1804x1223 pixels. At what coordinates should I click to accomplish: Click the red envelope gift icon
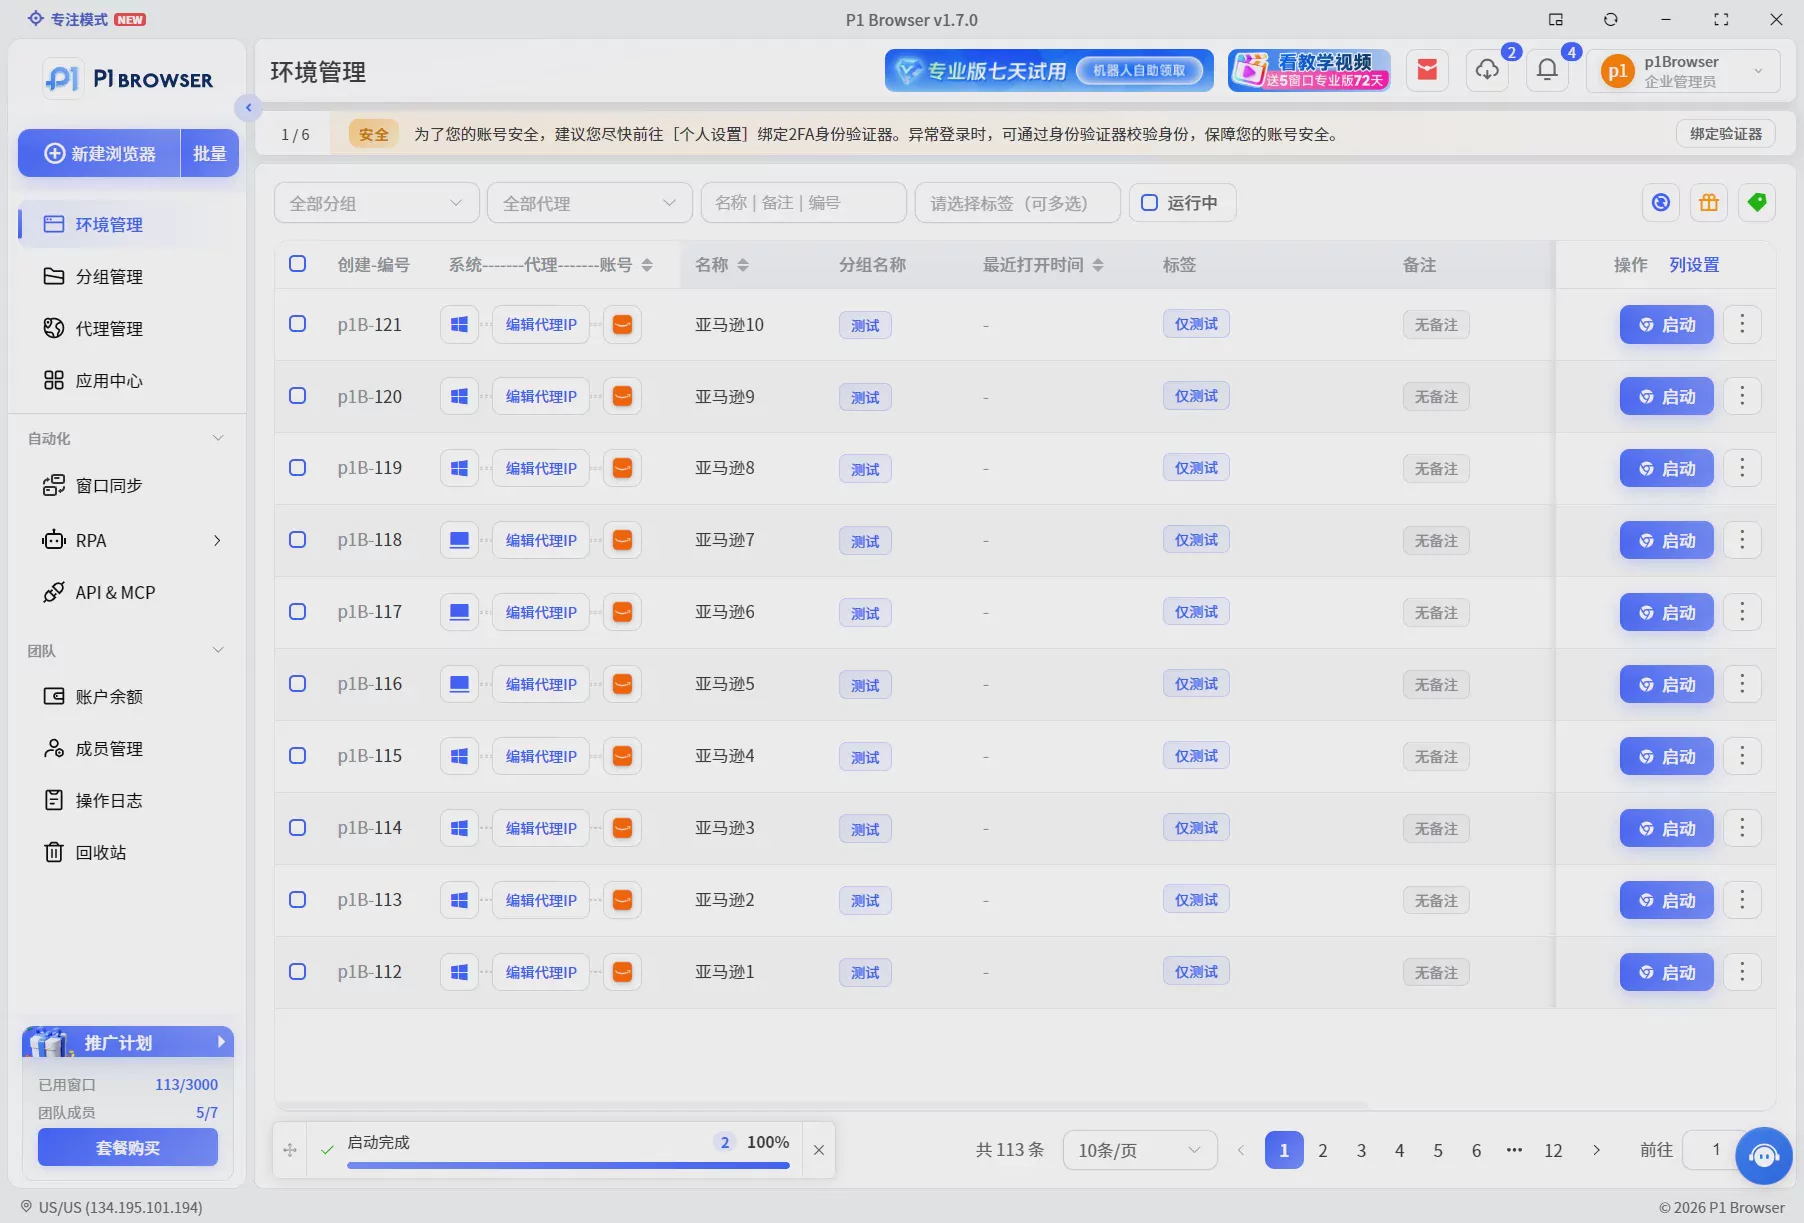tap(1427, 70)
